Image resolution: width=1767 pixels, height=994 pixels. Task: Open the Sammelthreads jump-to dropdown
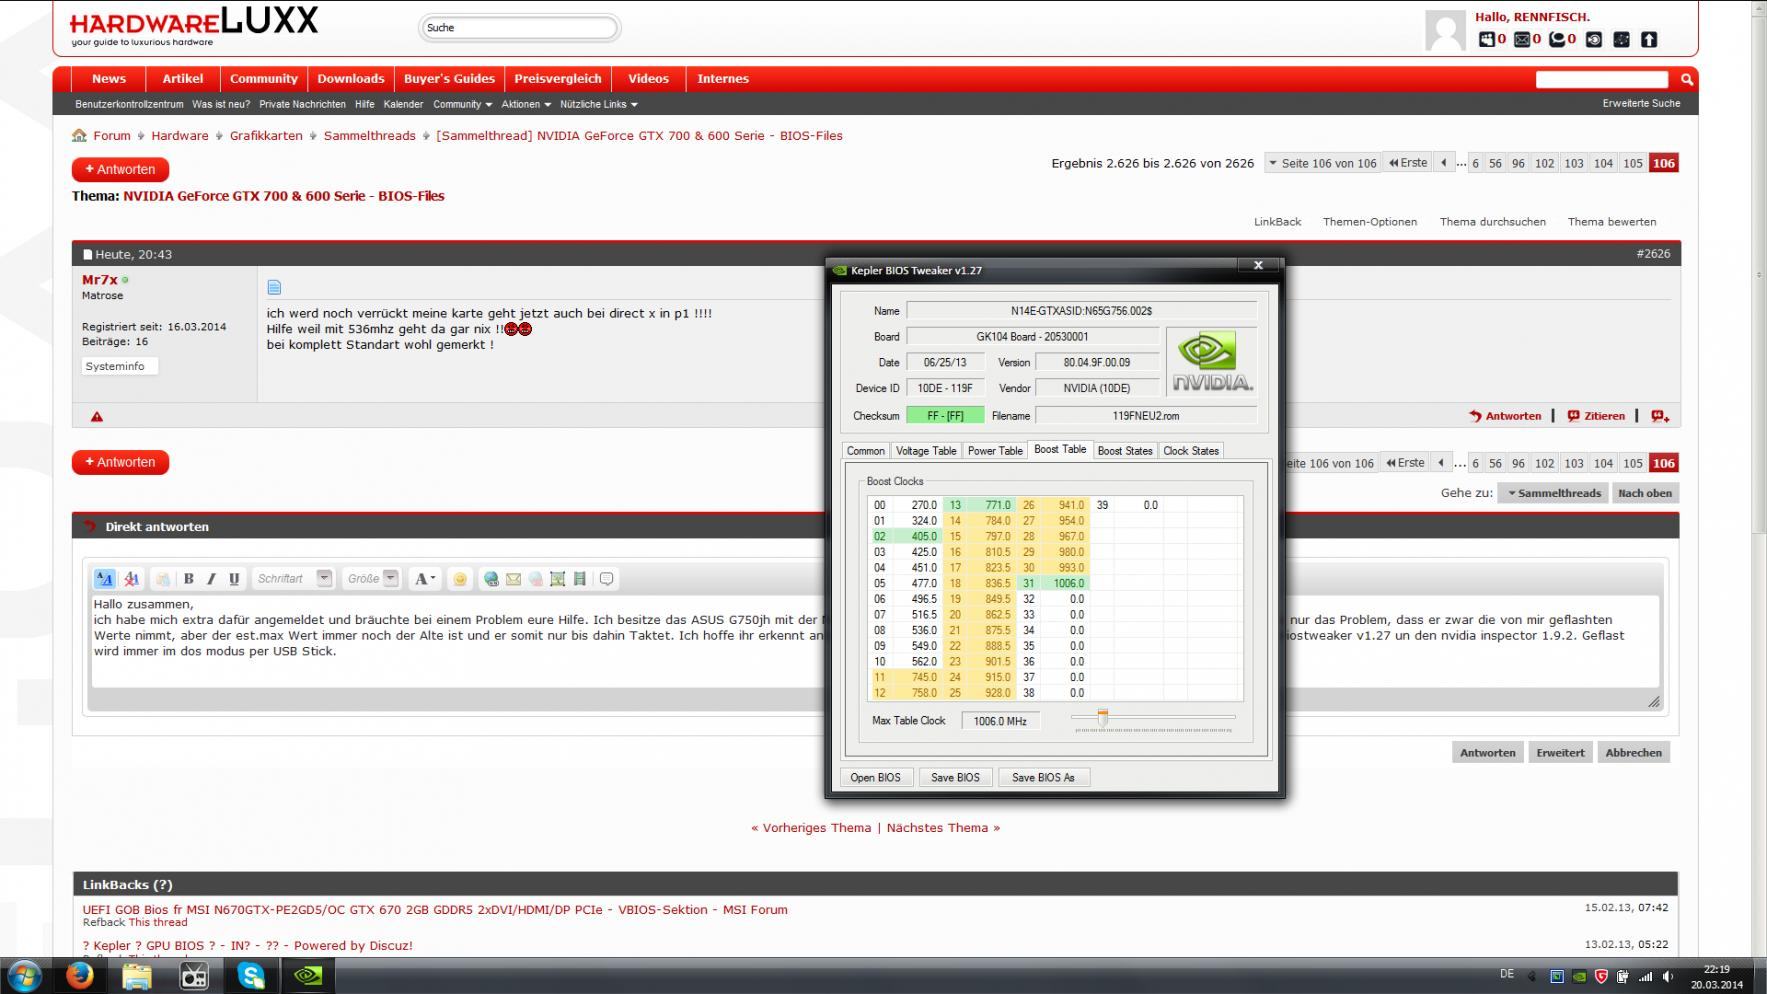[1553, 493]
